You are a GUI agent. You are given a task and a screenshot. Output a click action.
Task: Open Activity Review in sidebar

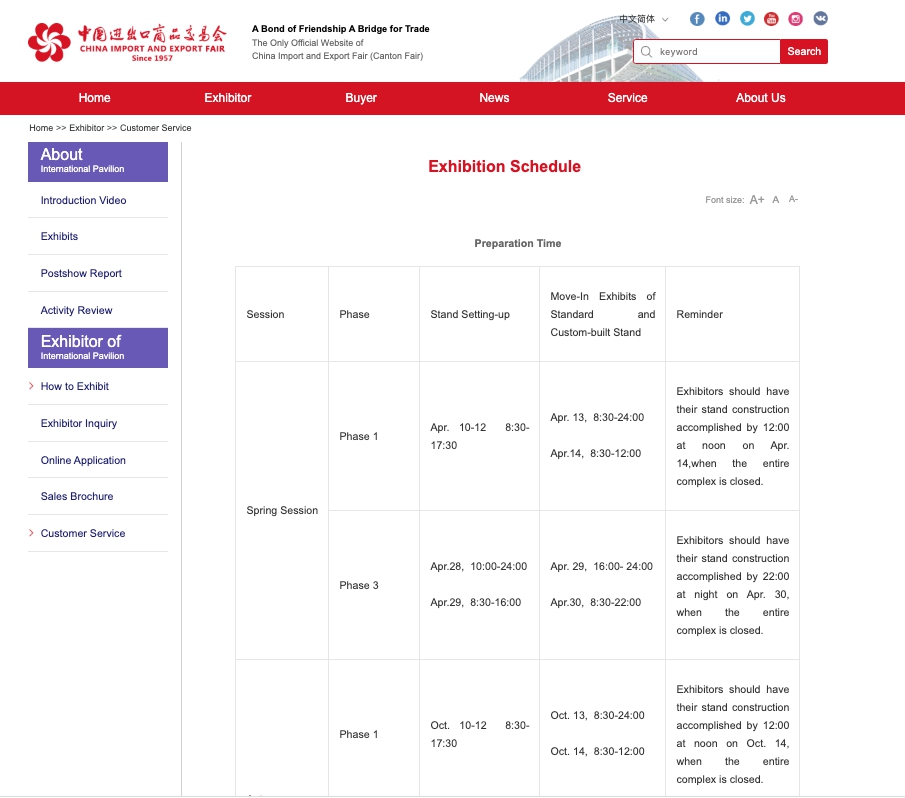click(76, 310)
